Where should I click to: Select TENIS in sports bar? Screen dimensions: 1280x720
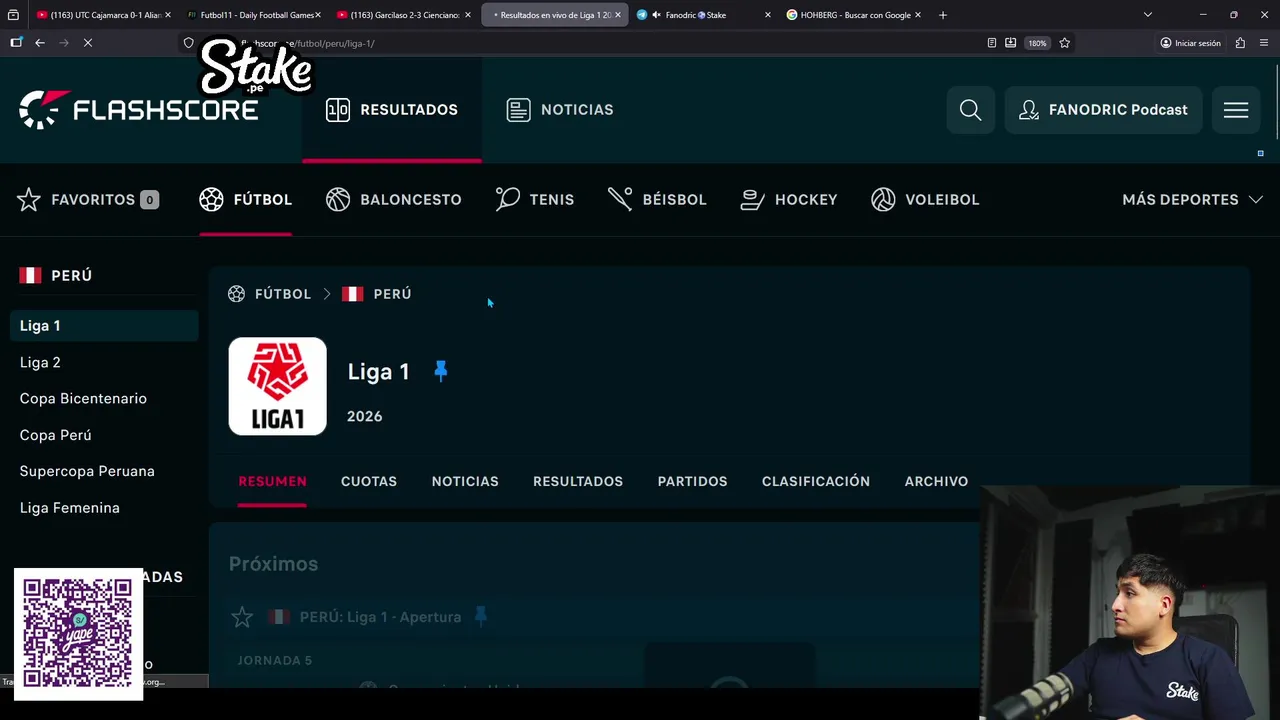[x=535, y=200]
